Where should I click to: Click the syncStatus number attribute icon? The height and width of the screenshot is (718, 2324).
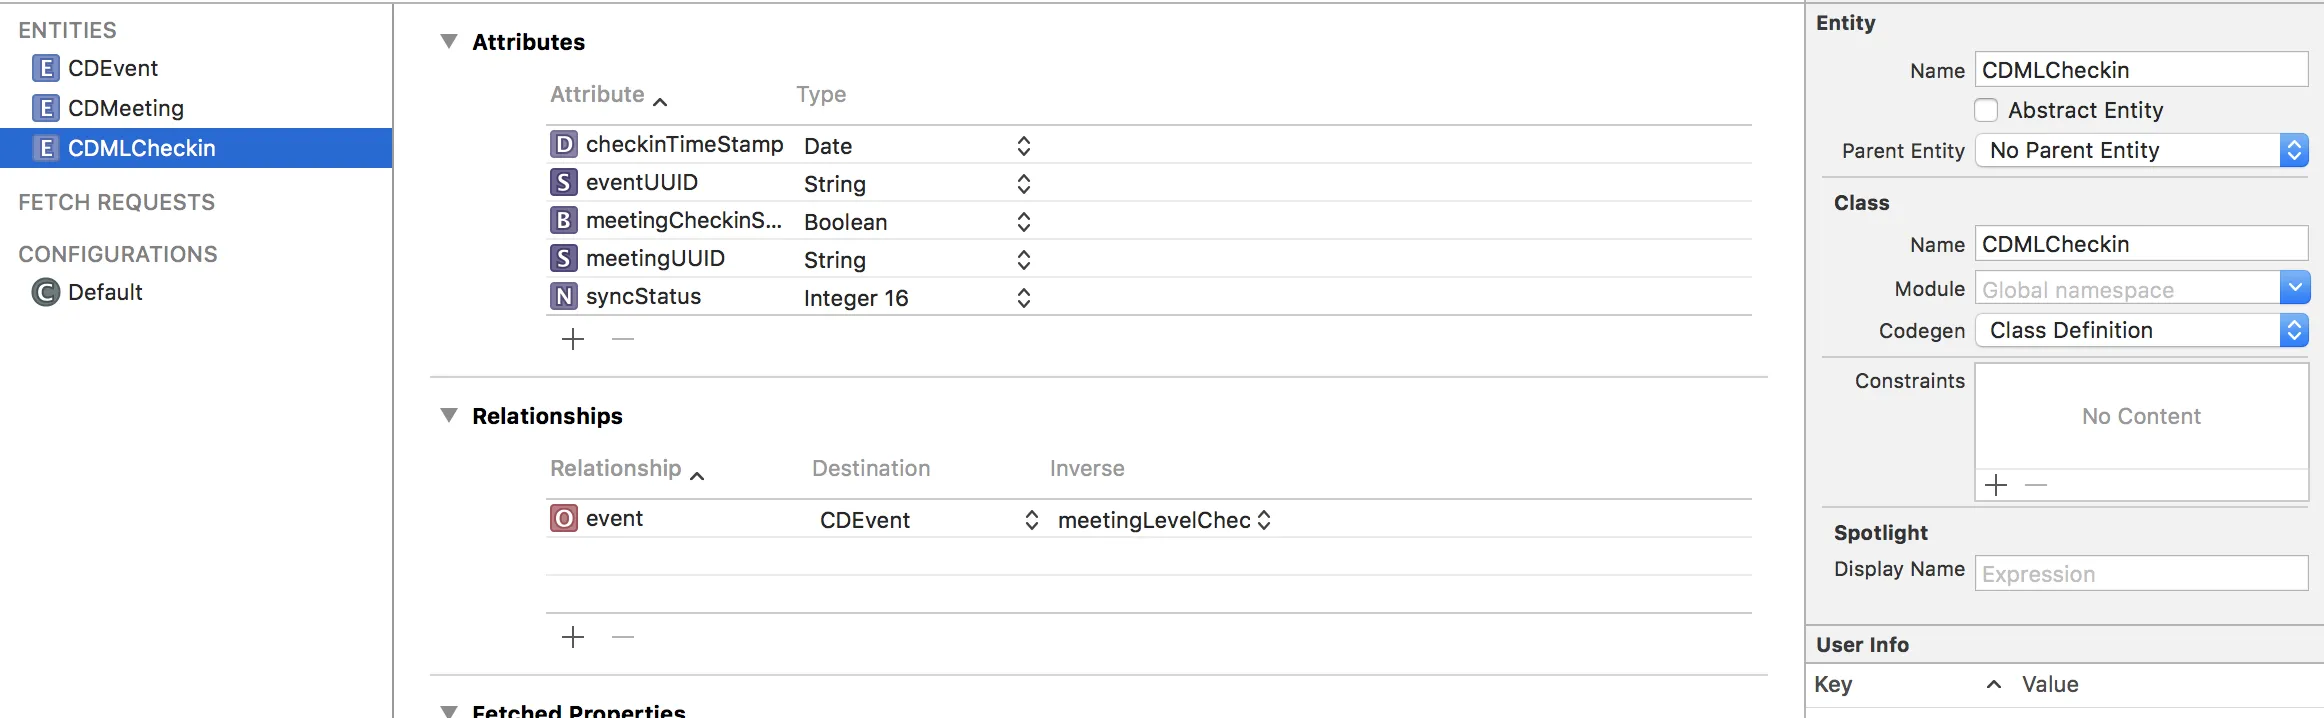564,297
